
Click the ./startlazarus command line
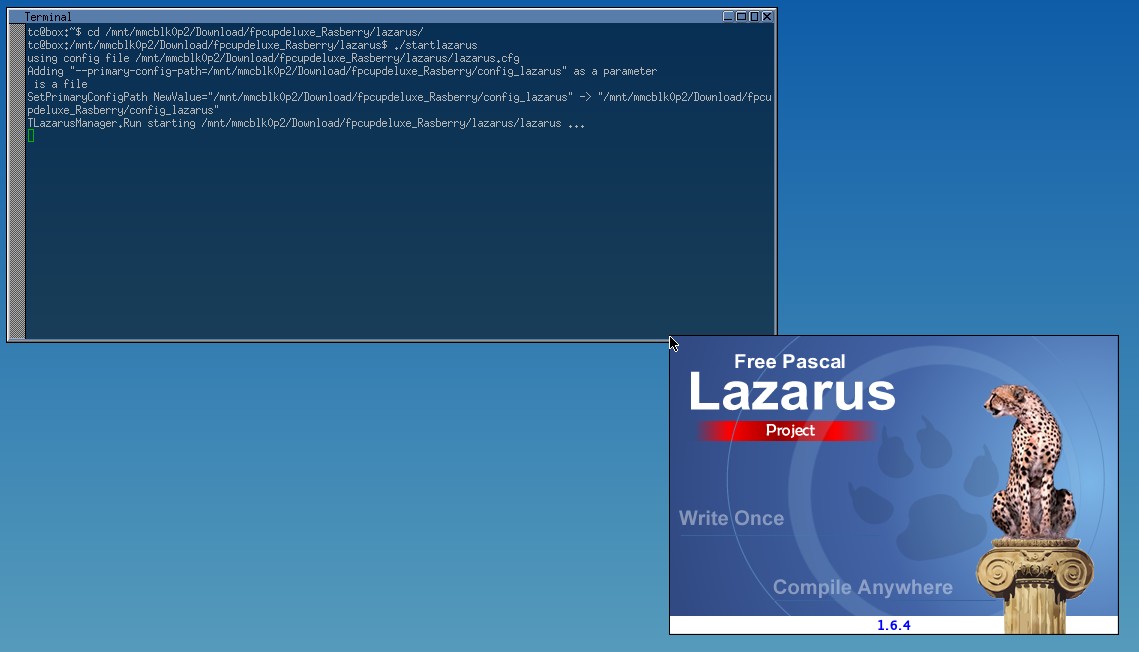coord(250,45)
